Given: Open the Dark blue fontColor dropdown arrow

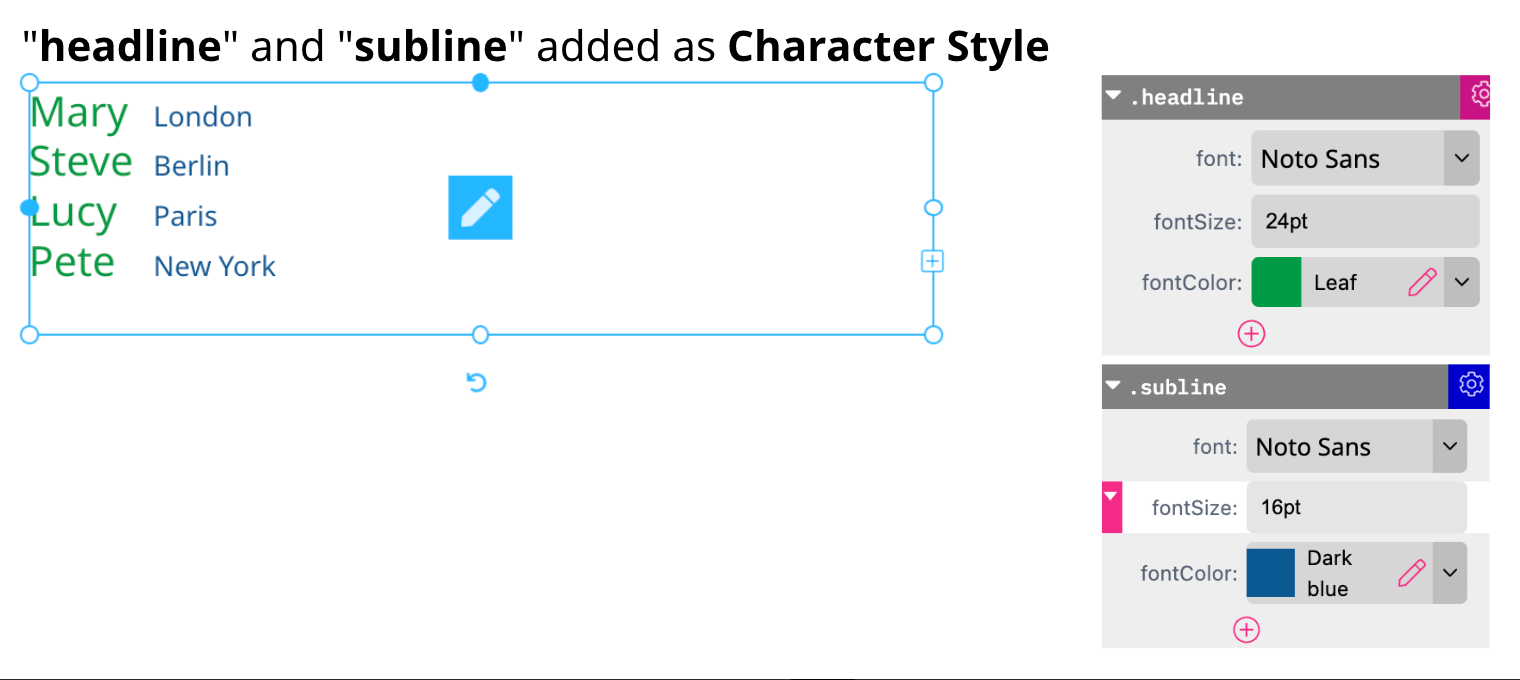Looking at the screenshot, I should tap(1450, 572).
